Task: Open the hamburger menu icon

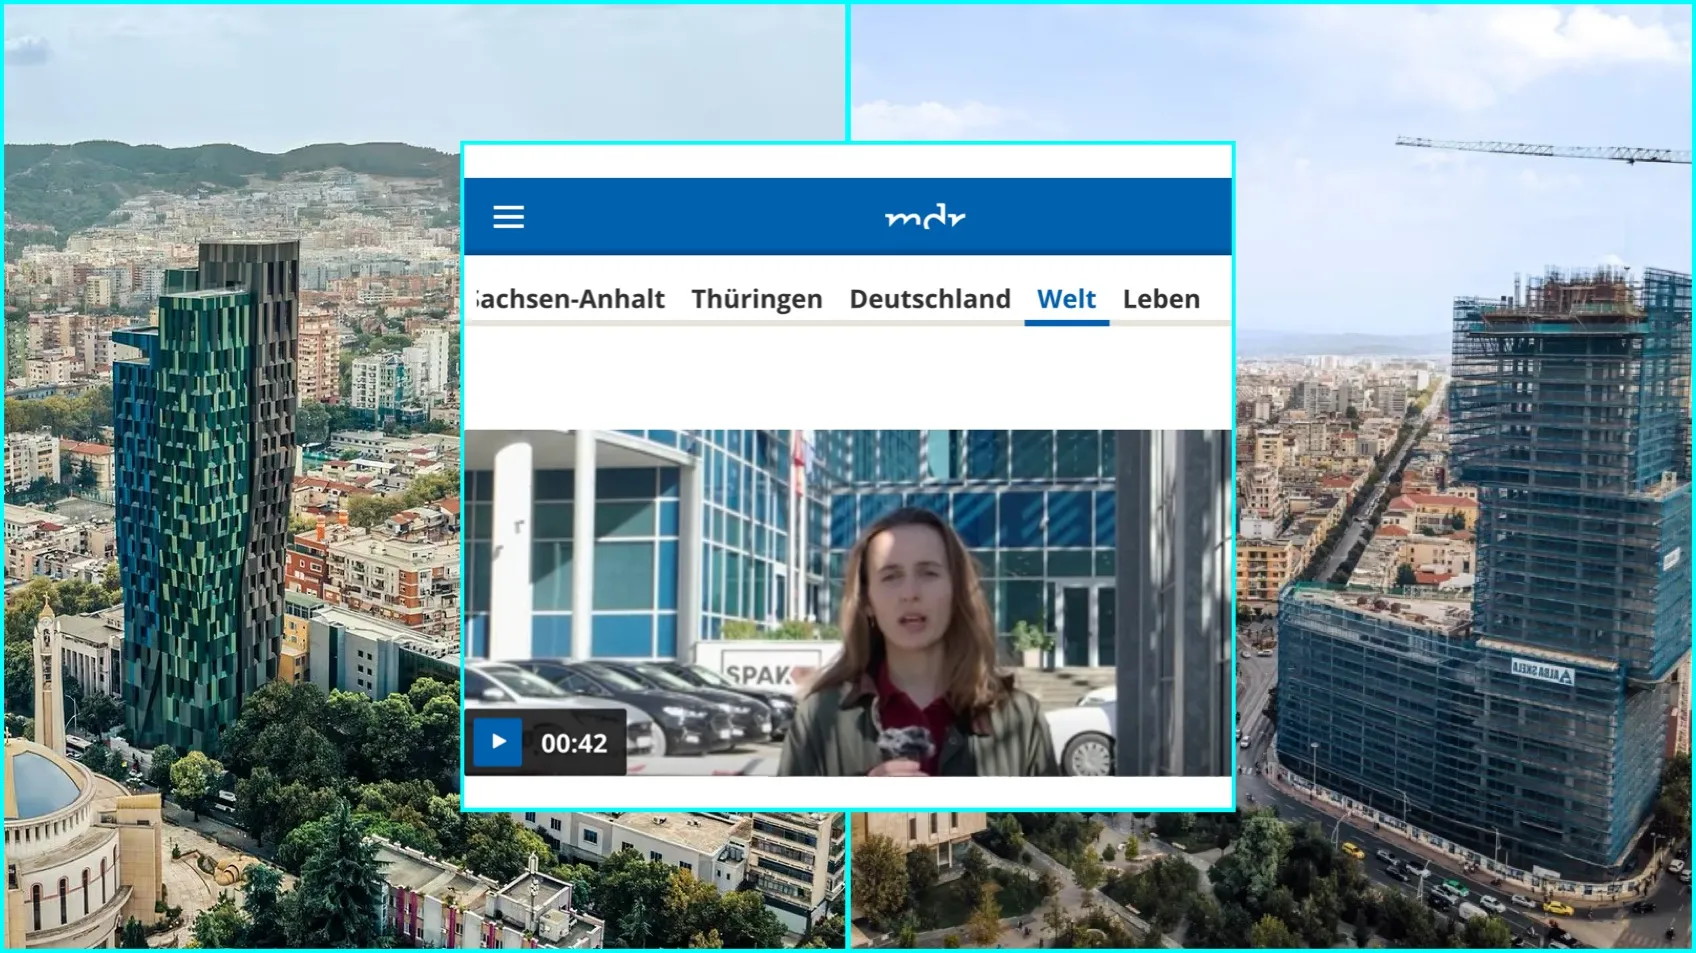Action: pos(508,217)
